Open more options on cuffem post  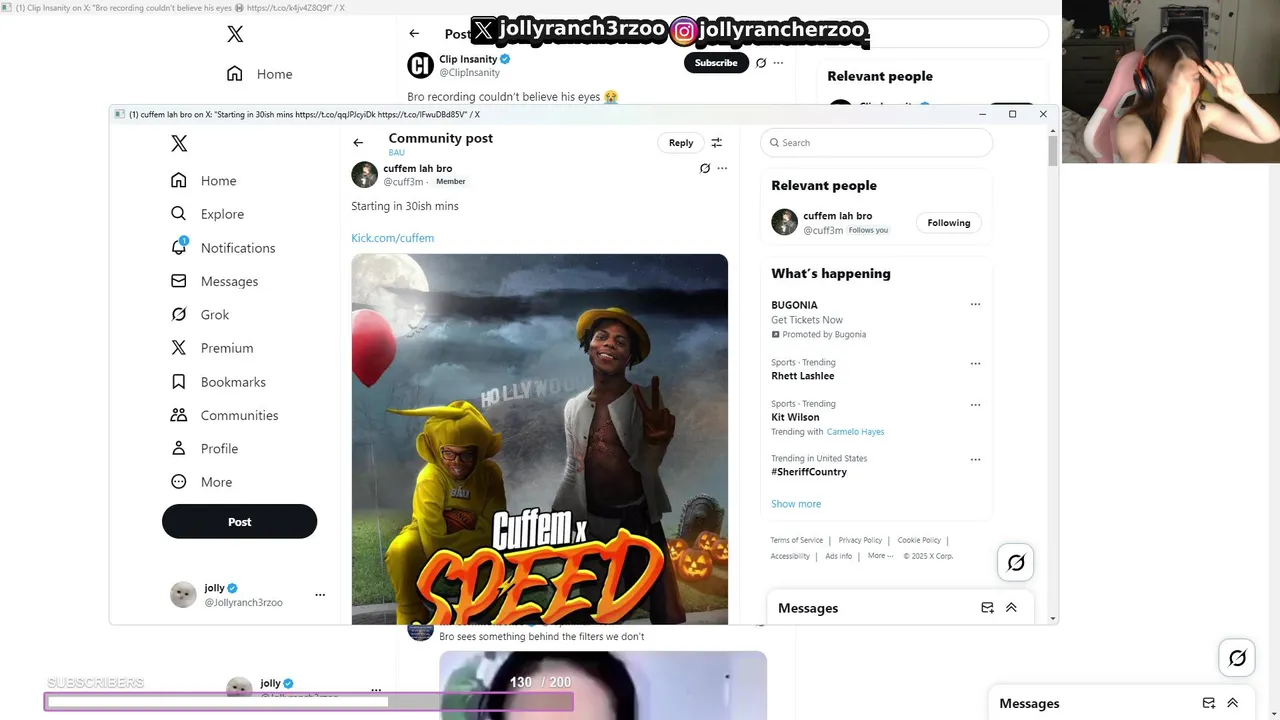point(722,168)
